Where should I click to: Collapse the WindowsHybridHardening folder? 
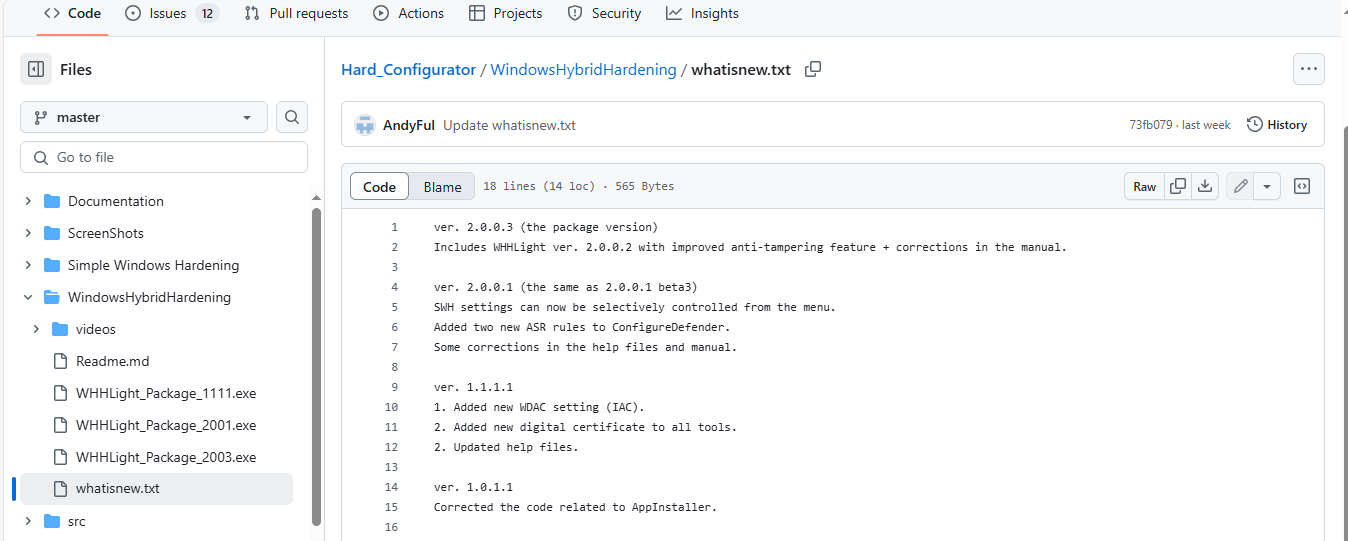click(x=28, y=297)
